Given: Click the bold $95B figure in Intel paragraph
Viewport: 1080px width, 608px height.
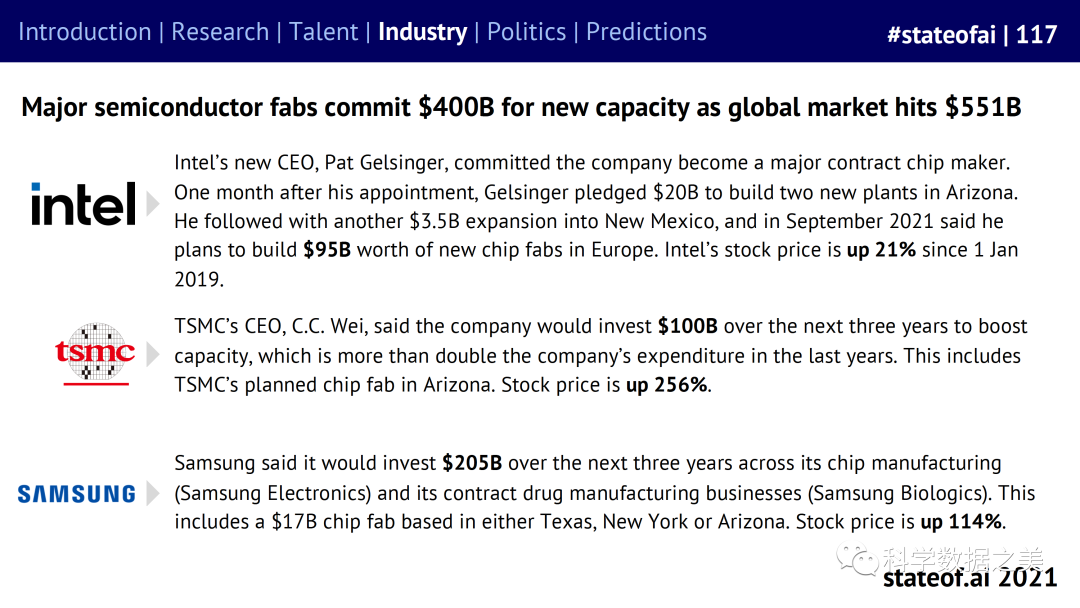Looking at the screenshot, I should point(327,250).
